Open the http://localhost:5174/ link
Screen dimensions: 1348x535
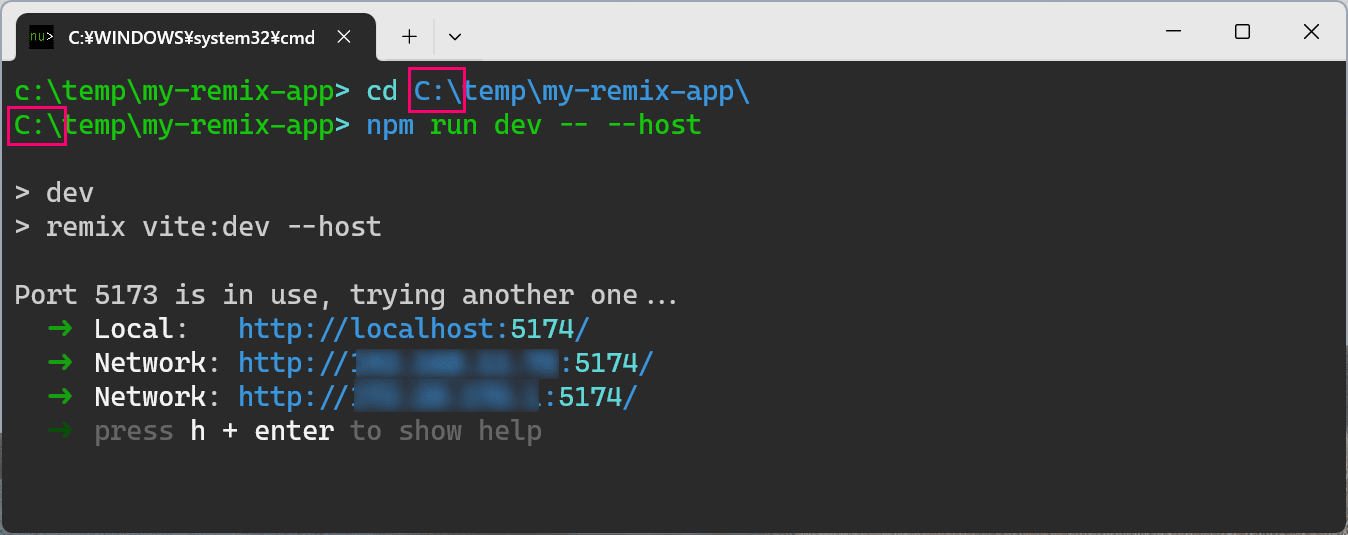(414, 329)
